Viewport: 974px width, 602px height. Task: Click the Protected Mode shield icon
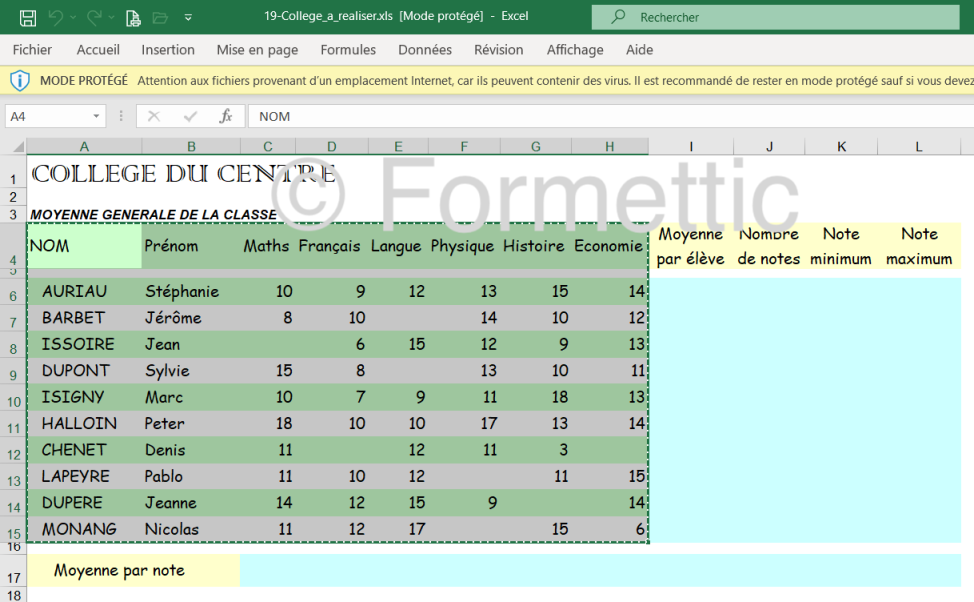point(20,80)
